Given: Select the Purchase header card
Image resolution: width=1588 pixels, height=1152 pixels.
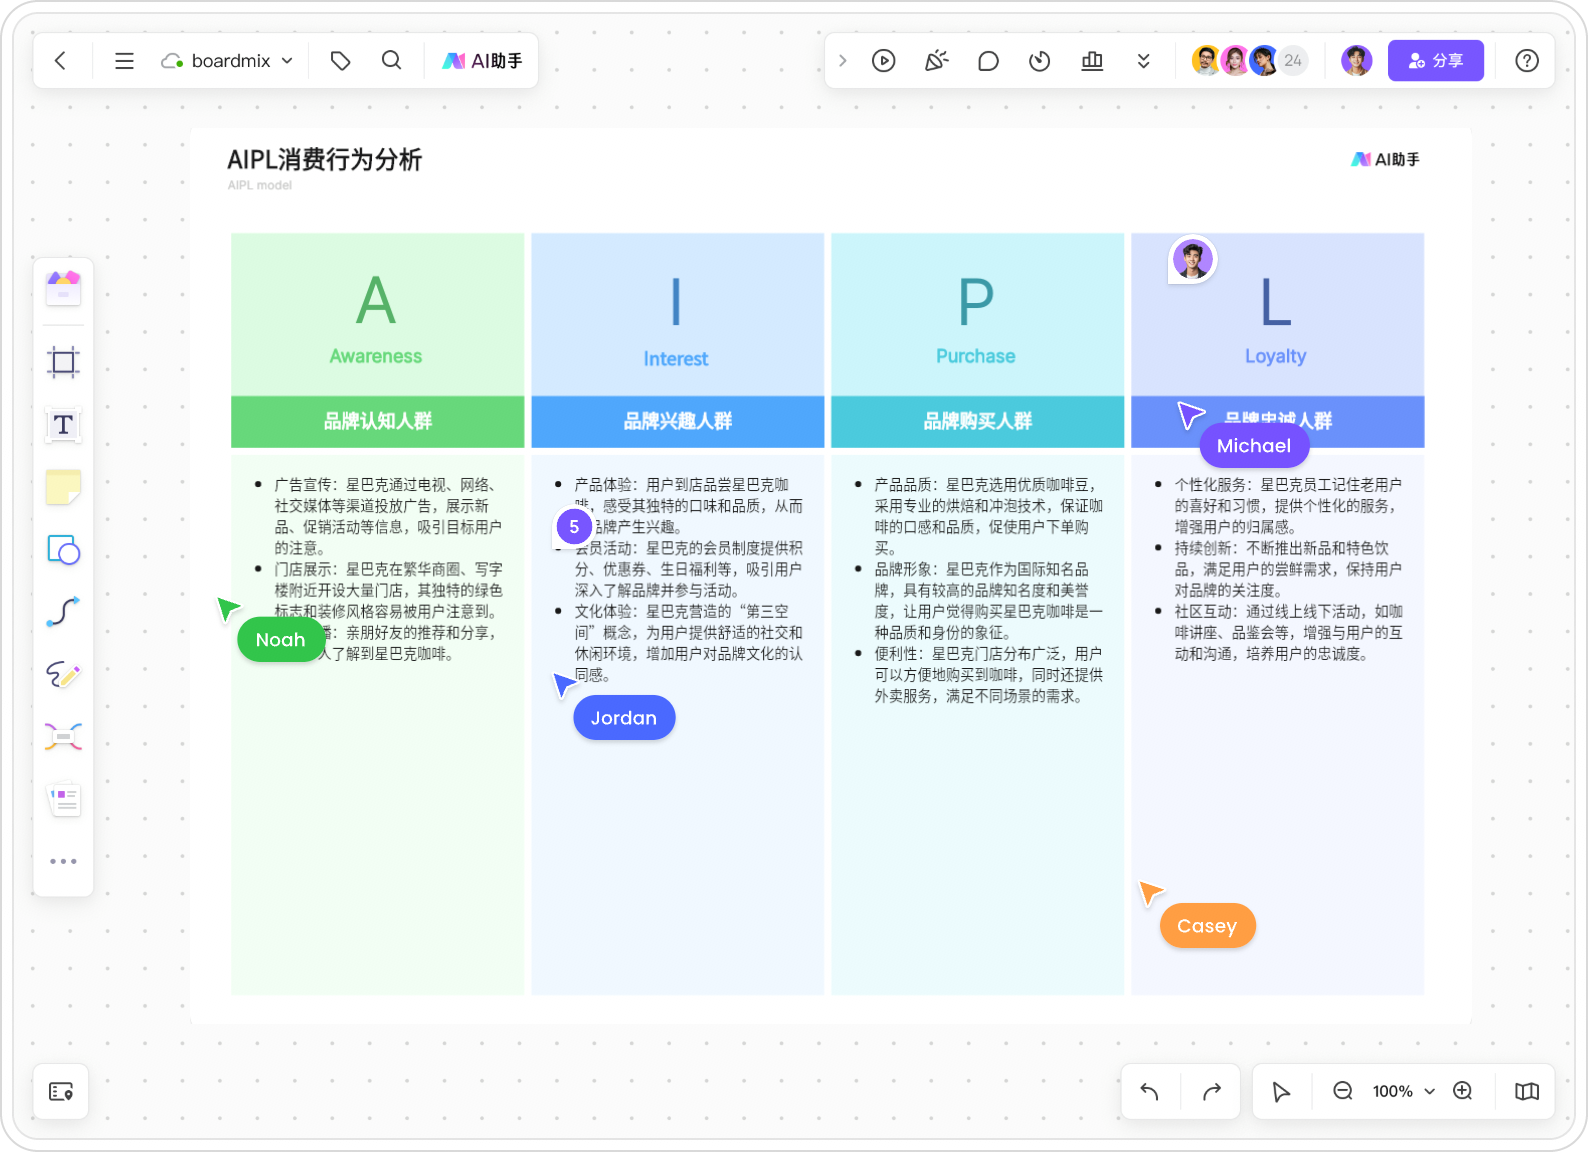Looking at the screenshot, I should (977, 314).
